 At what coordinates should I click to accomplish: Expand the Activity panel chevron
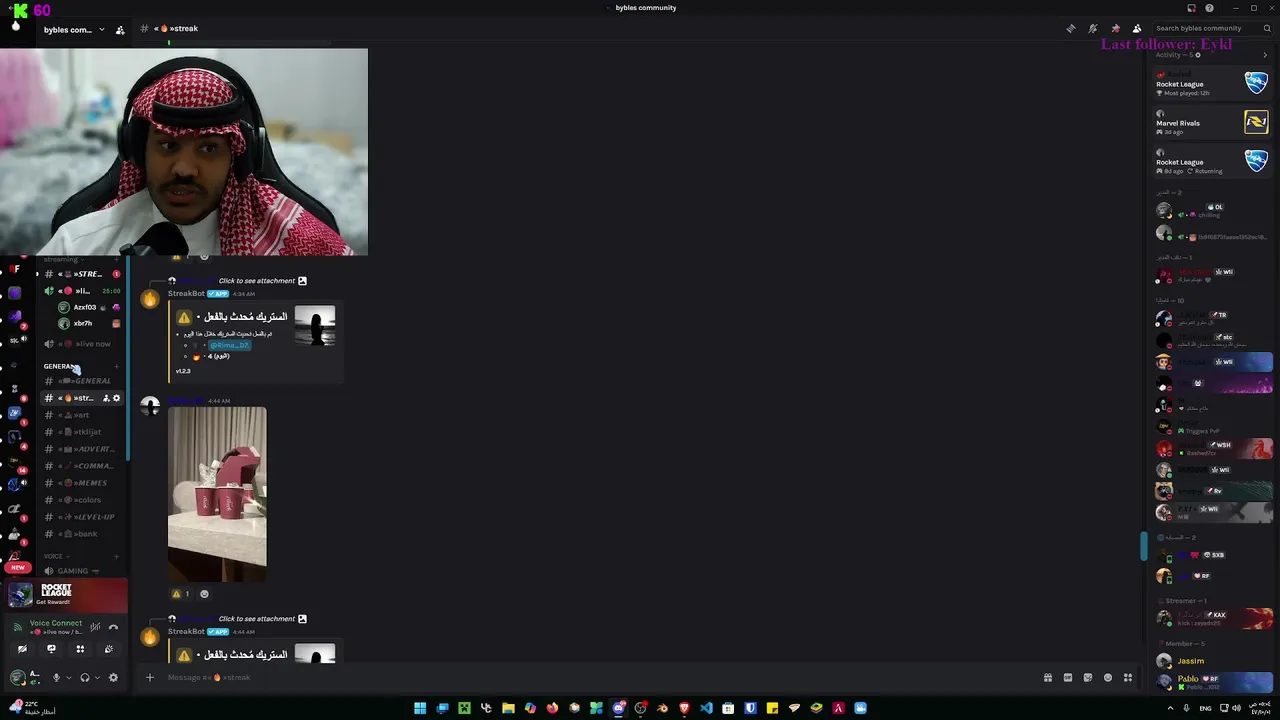[x=1265, y=55]
